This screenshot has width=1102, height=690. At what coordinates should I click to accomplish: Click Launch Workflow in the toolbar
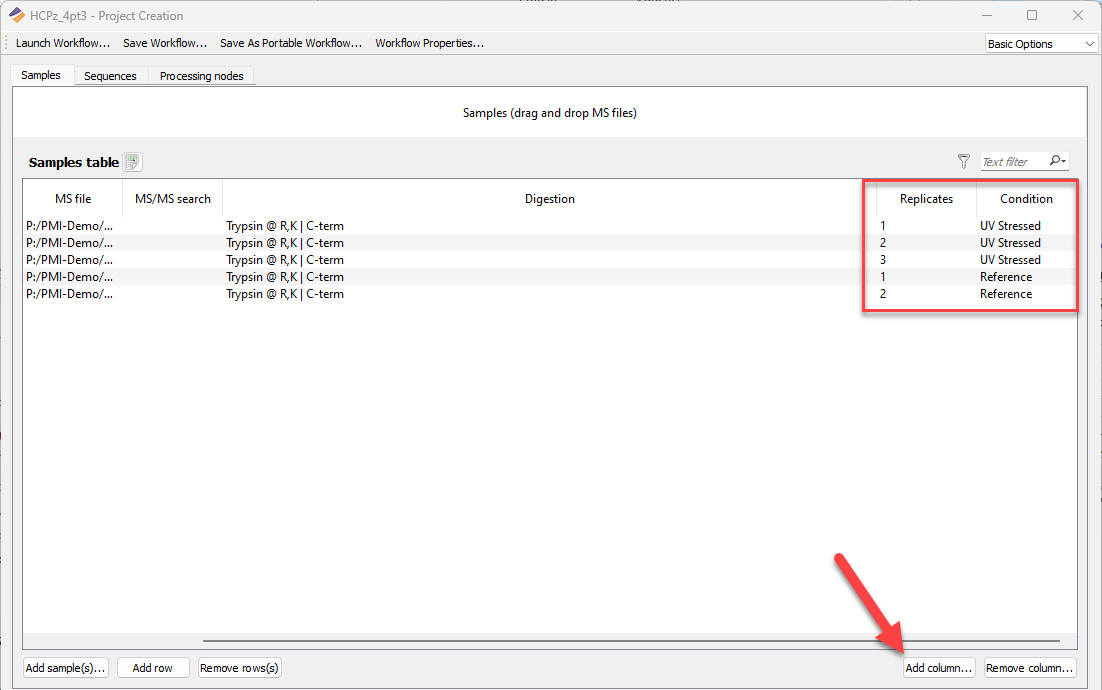(x=63, y=43)
